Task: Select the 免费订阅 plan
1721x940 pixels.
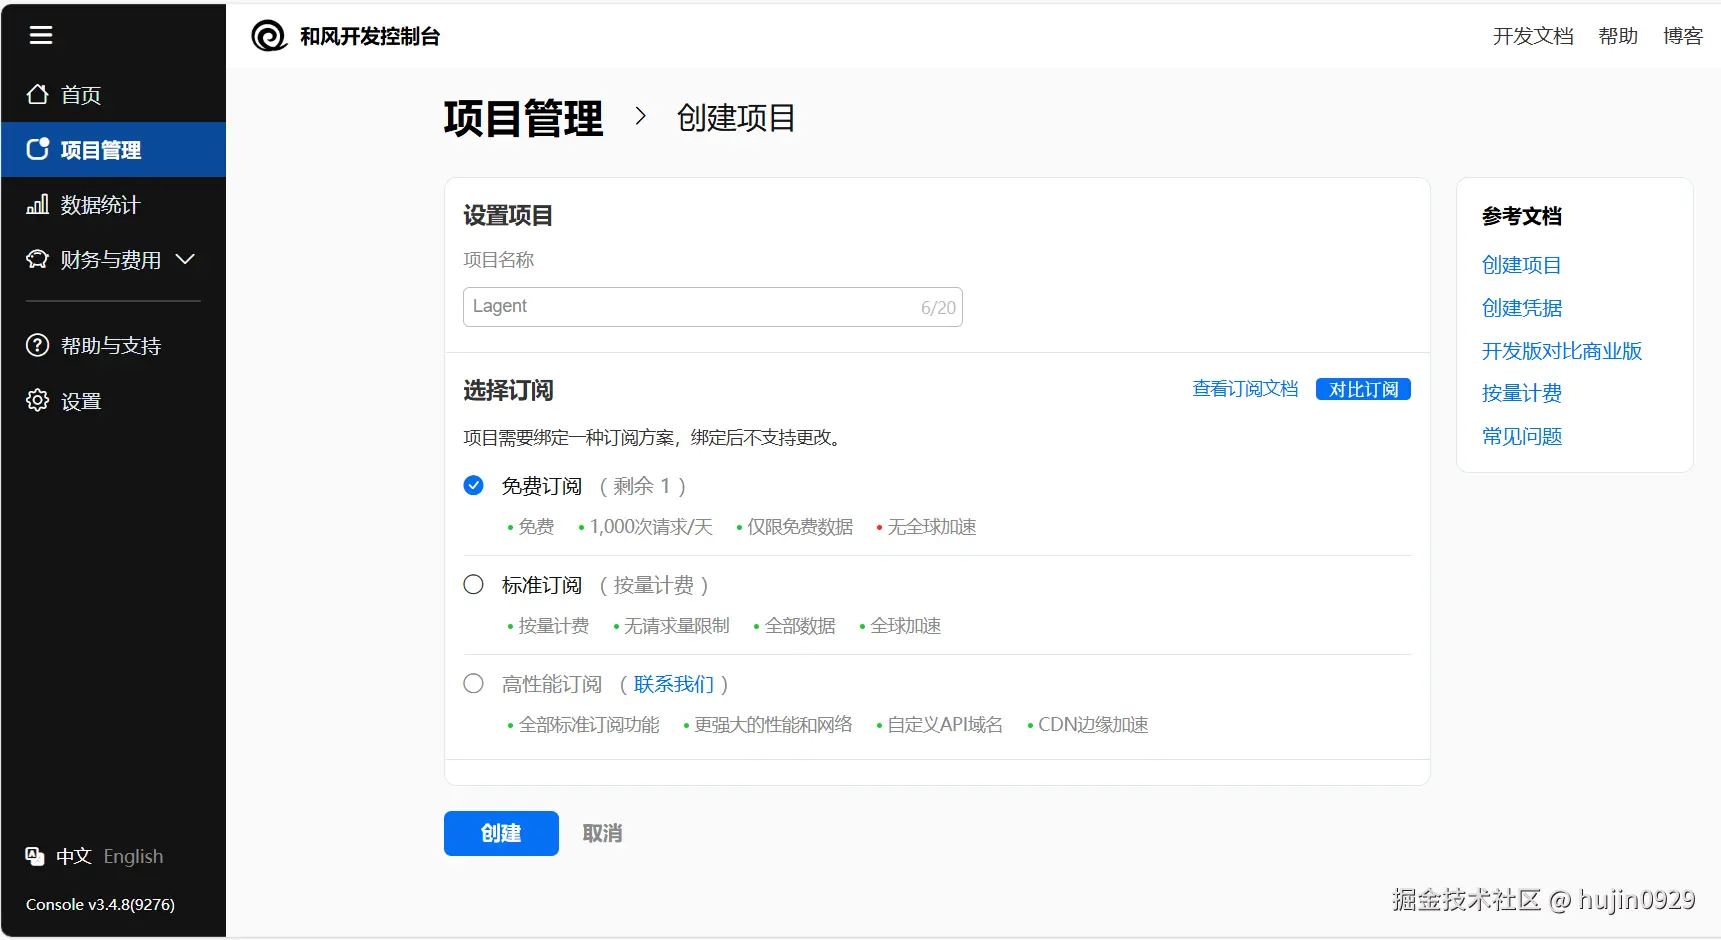Action: click(x=473, y=485)
